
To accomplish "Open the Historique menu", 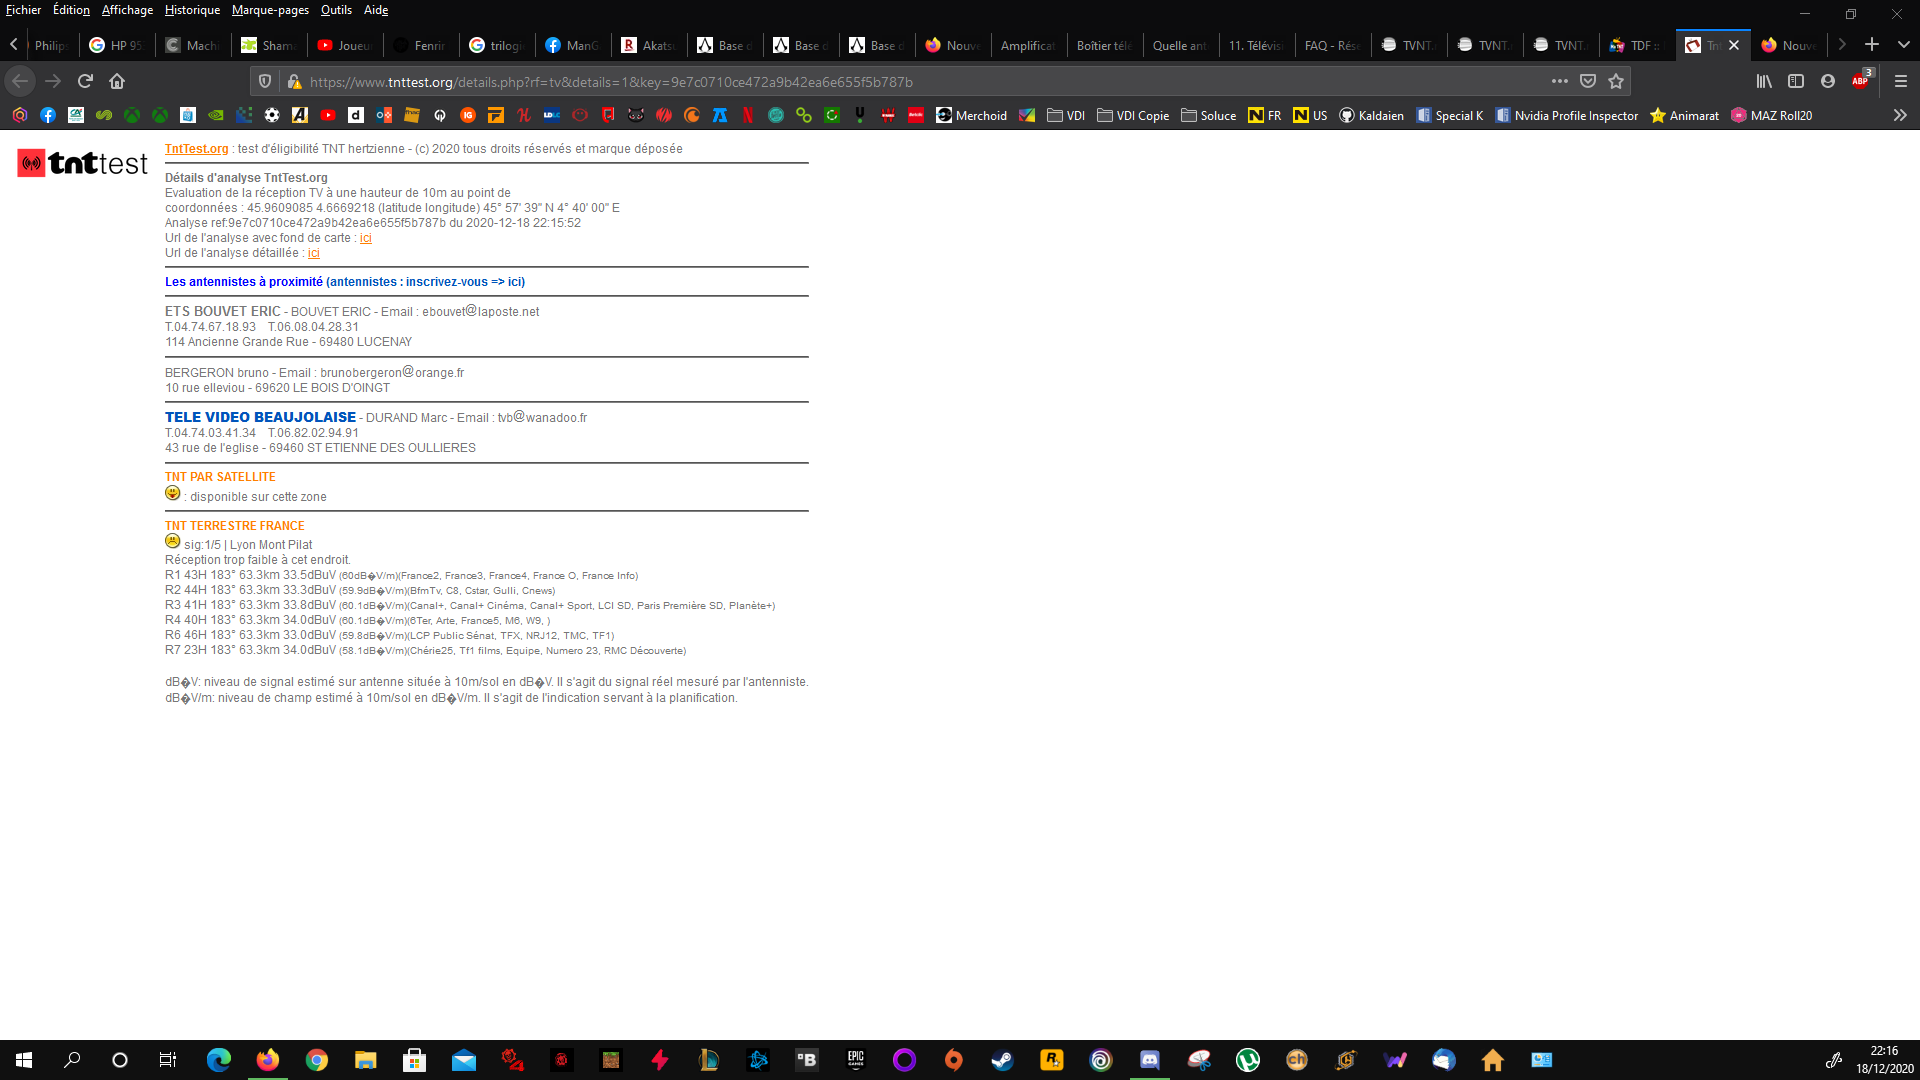I will pos(192,10).
